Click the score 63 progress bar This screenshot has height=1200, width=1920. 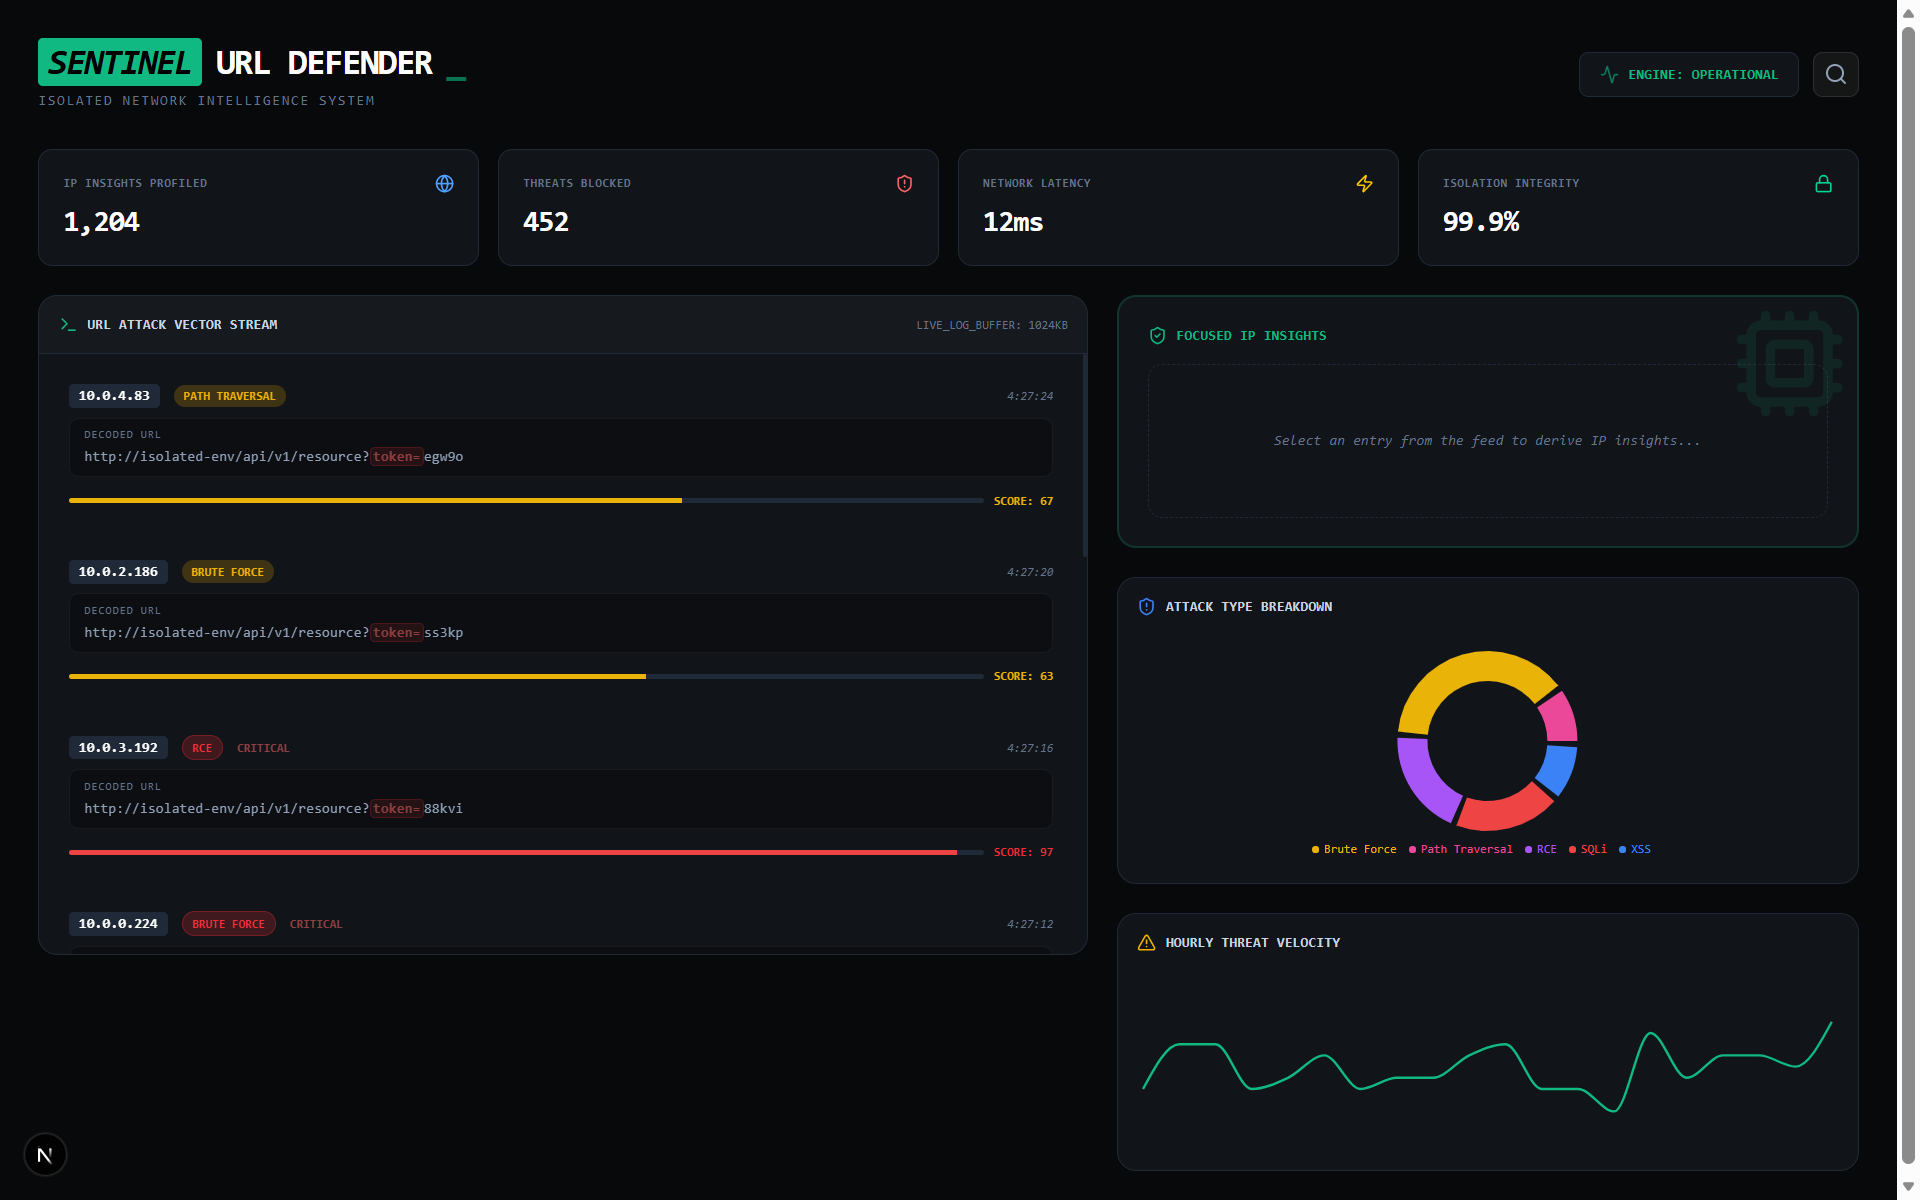pyautogui.click(x=526, y=676)
